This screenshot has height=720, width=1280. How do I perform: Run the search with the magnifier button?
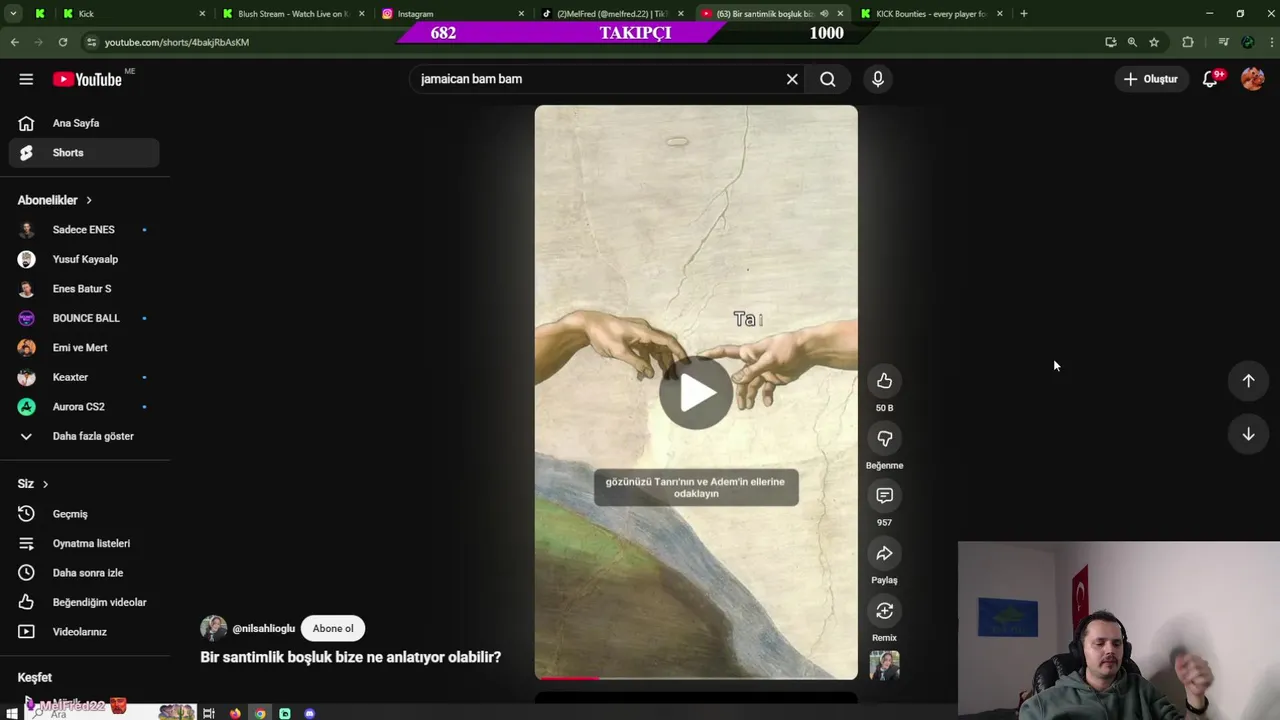828,79
